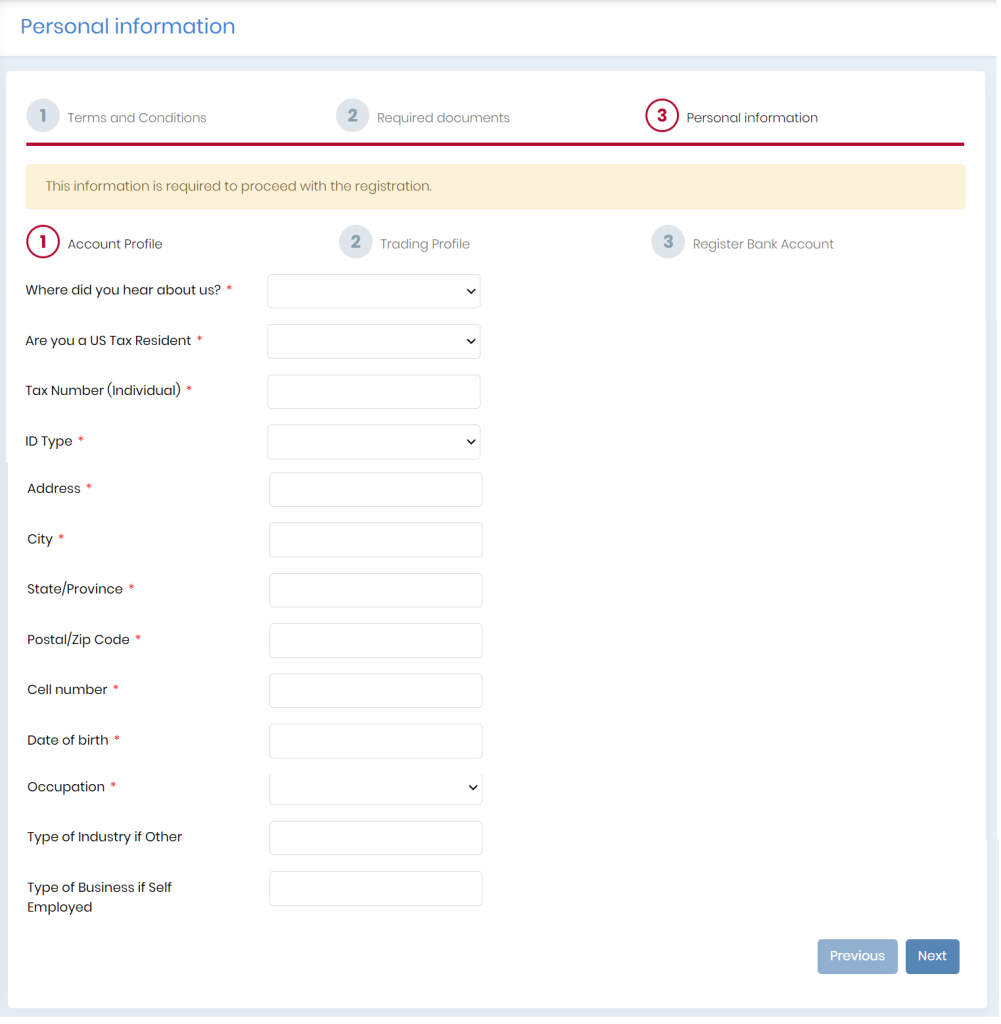Switch to Trading Profile tab label

pos(424,244)
